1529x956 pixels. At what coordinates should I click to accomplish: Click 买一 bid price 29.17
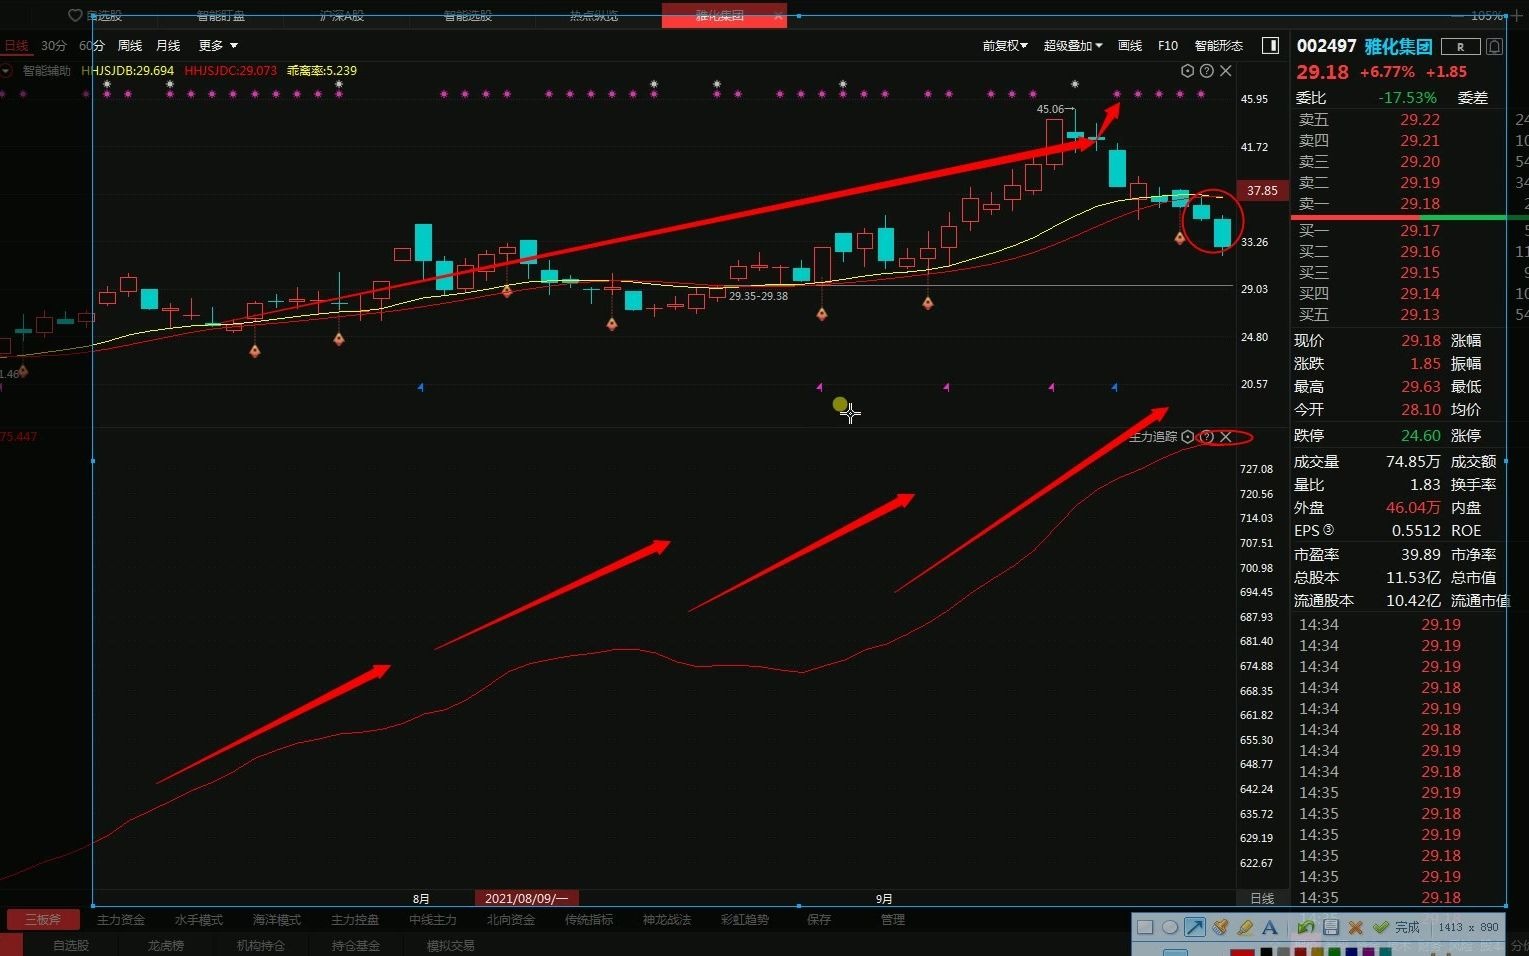1420,230
